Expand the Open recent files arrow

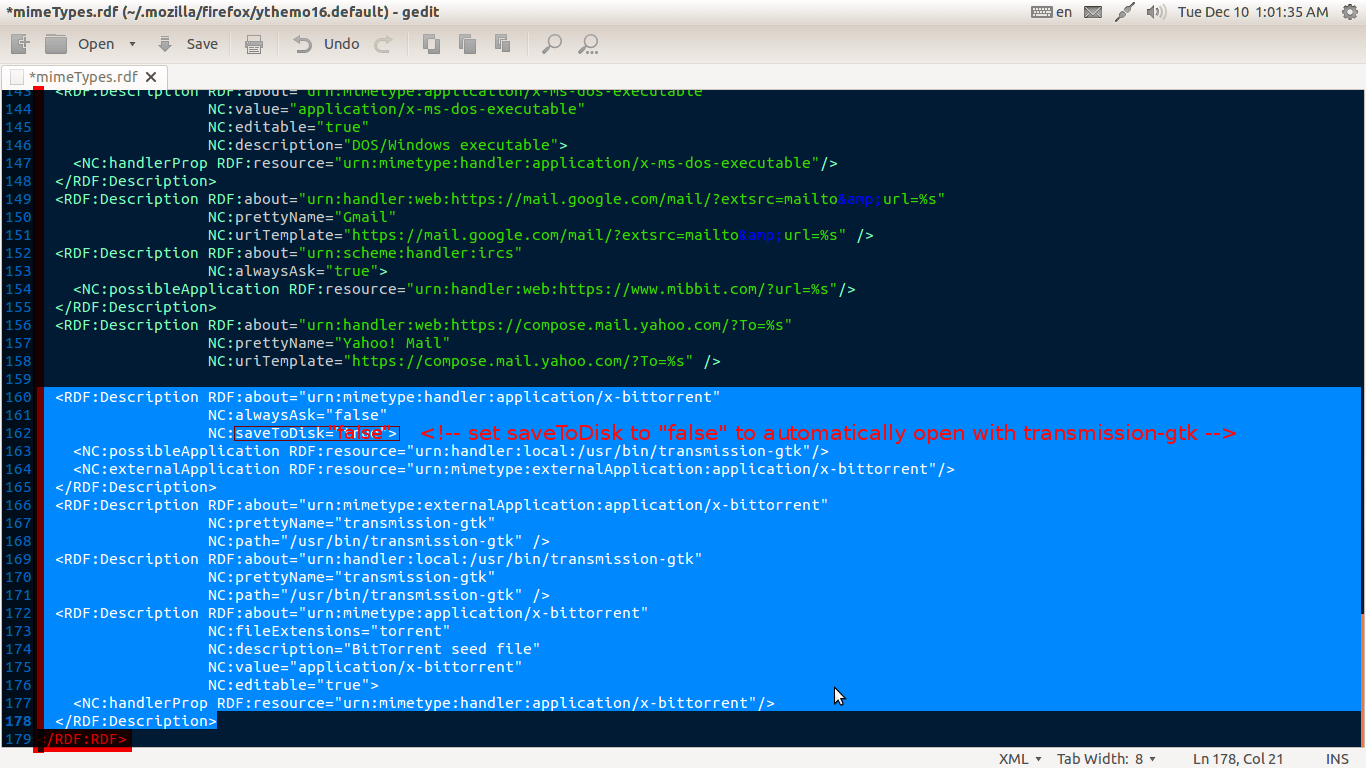pos(132,44)
